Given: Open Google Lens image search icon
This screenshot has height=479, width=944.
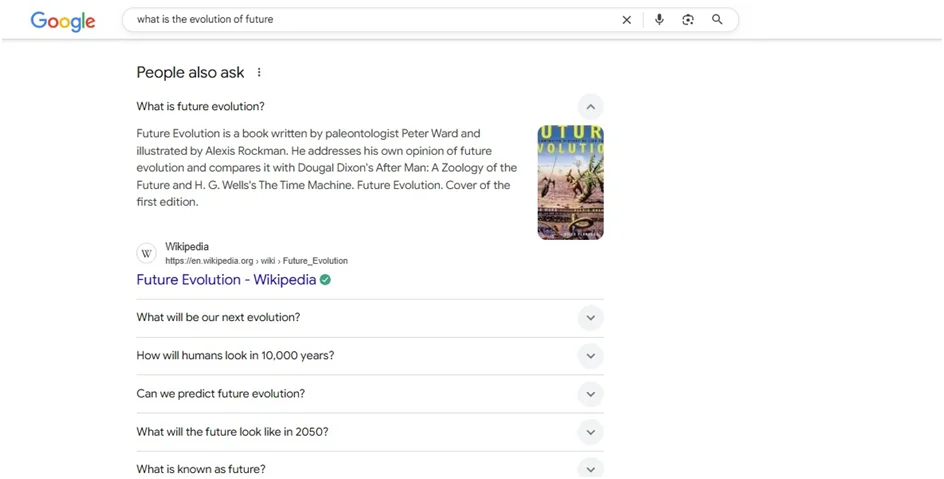Looking at the screenshot, I should (688, 20).
